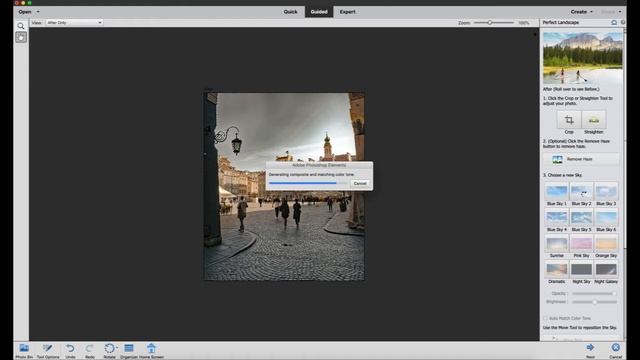Toggle Auto Match Color Tone checkbox
This screenshot has width=640, height=360.
[545, 318]
